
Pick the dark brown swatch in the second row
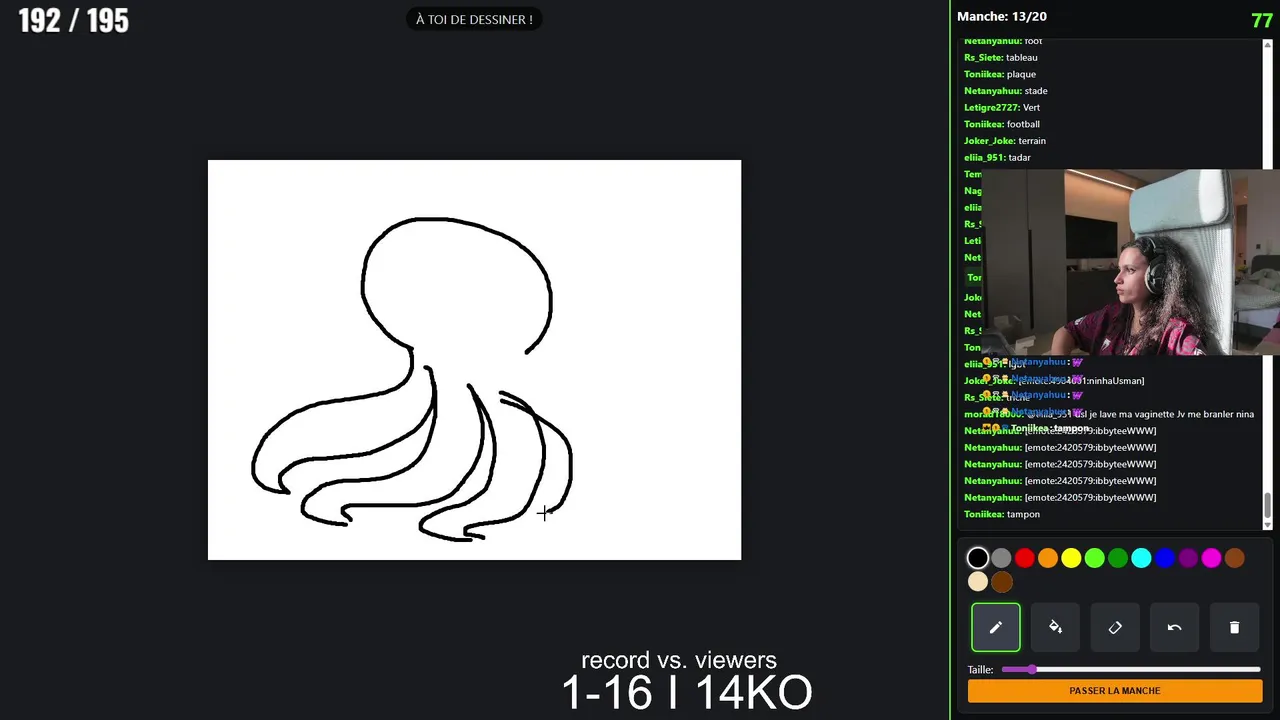[x=1001, y=582]
